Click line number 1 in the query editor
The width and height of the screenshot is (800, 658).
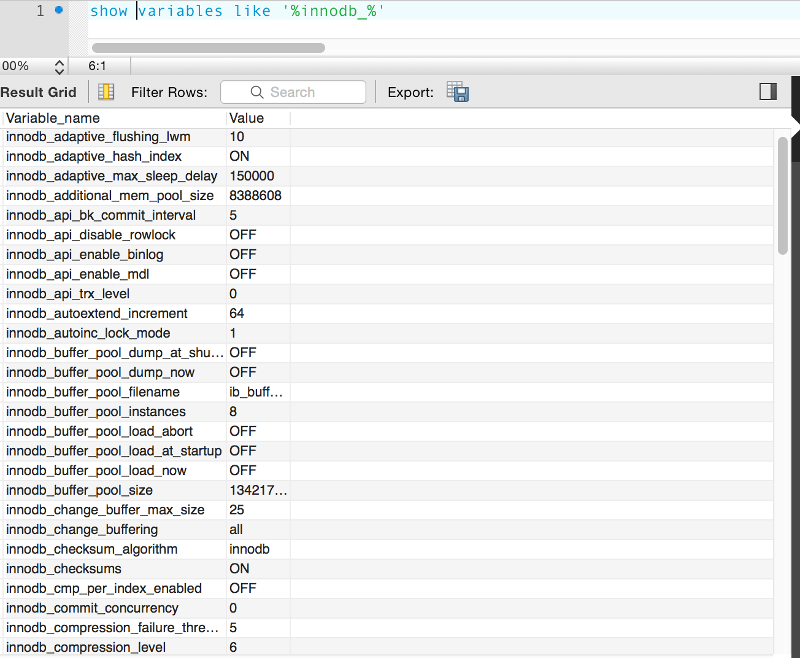[39, 11]
